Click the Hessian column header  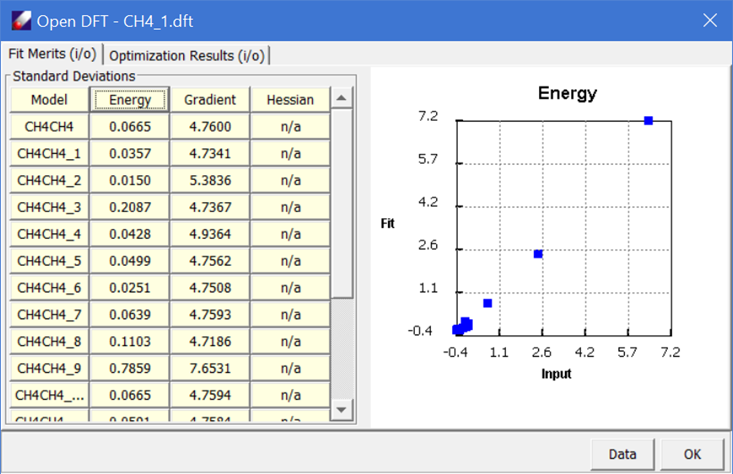pyautogui.click(x=290, y=100)
